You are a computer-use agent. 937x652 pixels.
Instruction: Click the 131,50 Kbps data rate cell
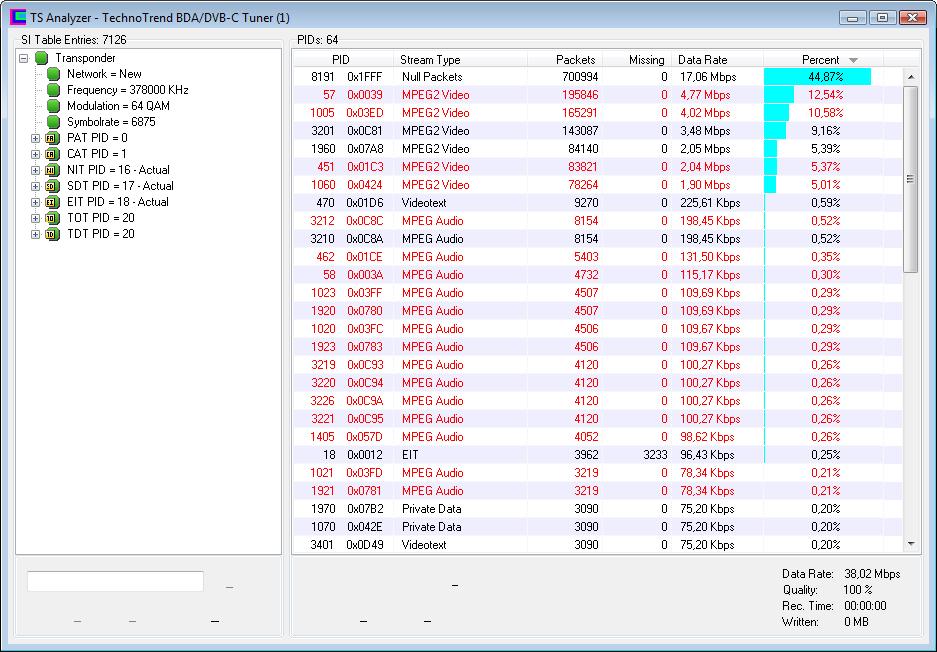[710, 256]
